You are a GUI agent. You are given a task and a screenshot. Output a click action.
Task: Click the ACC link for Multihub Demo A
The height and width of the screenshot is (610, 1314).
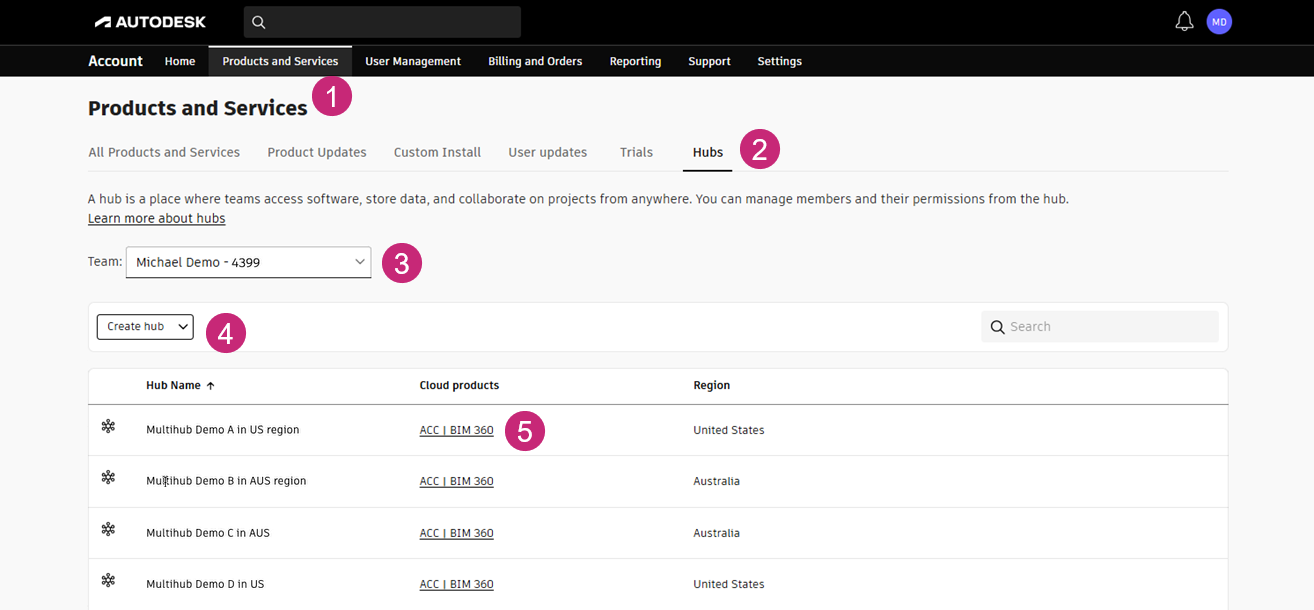tap(430, 429)
